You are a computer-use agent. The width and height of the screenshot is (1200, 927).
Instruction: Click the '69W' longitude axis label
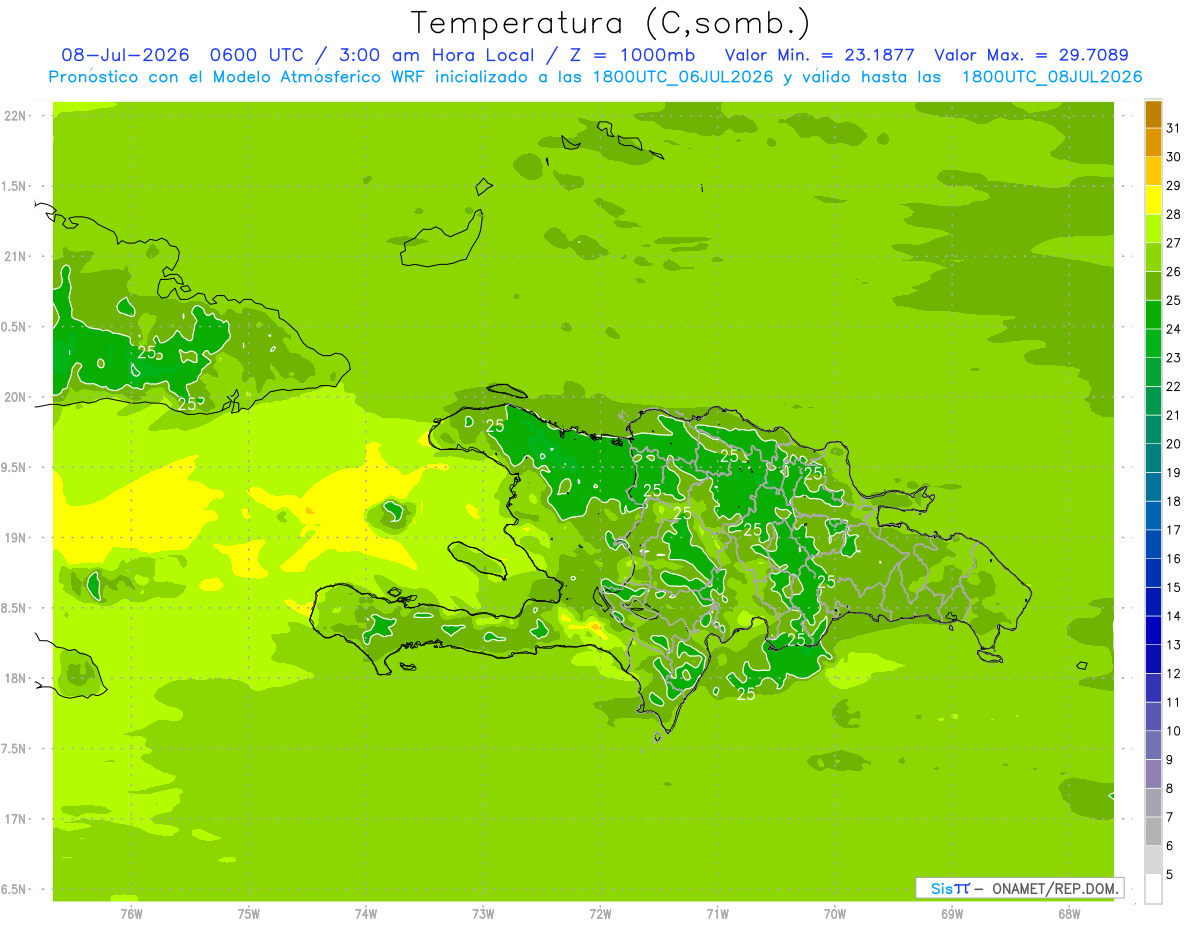(x=952, y=913)
